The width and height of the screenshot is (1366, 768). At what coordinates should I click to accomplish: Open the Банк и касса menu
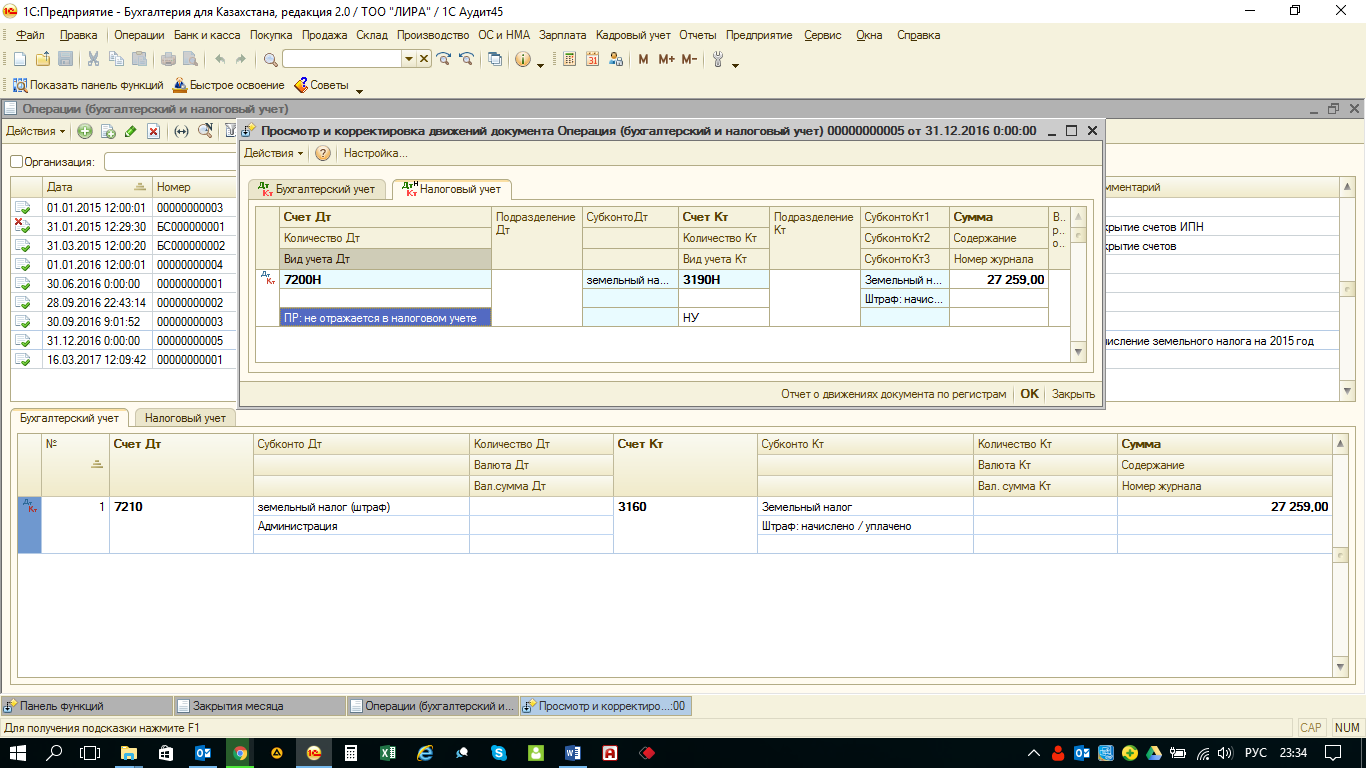point(207,35)
